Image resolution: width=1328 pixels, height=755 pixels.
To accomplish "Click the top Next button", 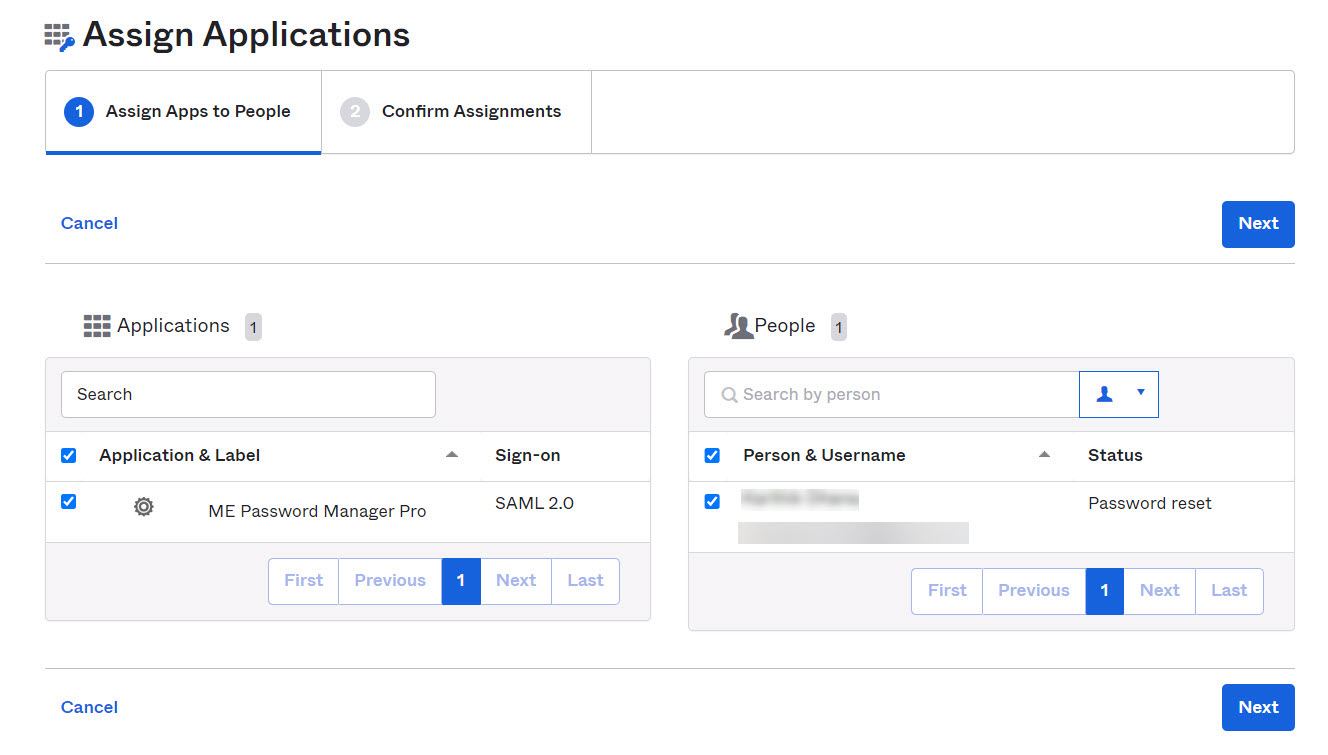I will point(1258,224).
